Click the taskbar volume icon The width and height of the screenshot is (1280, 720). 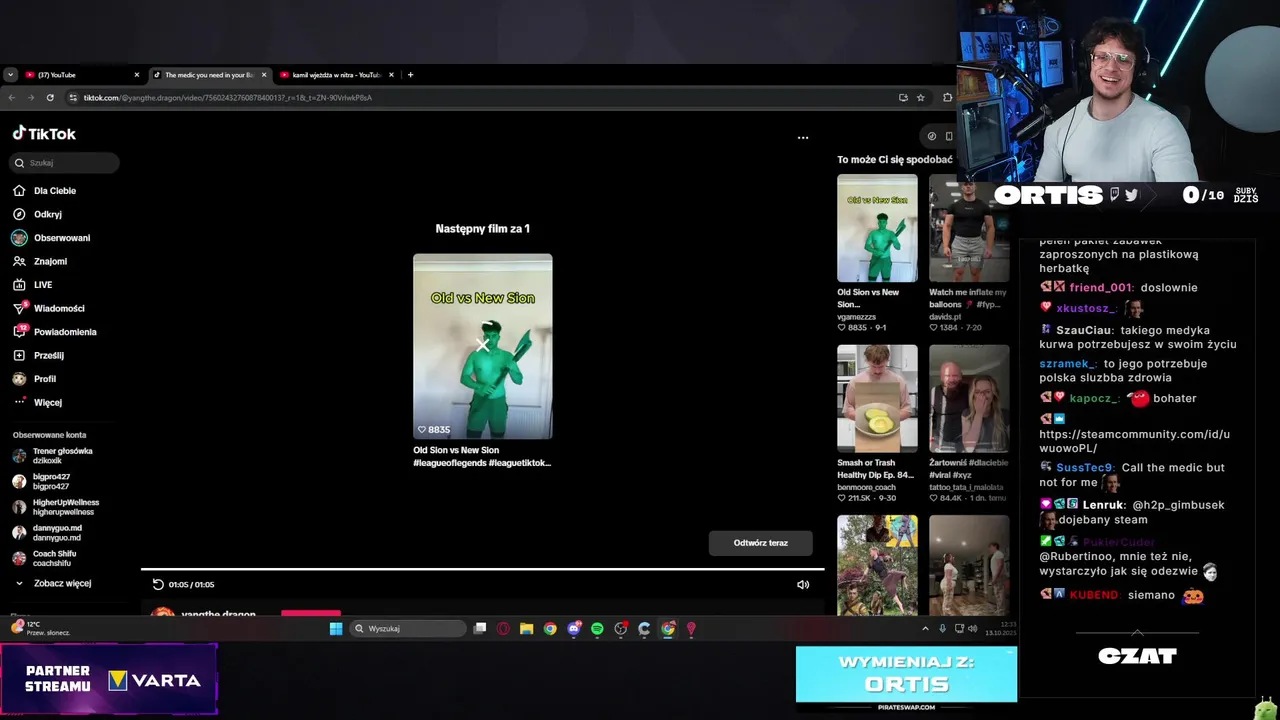972,629
